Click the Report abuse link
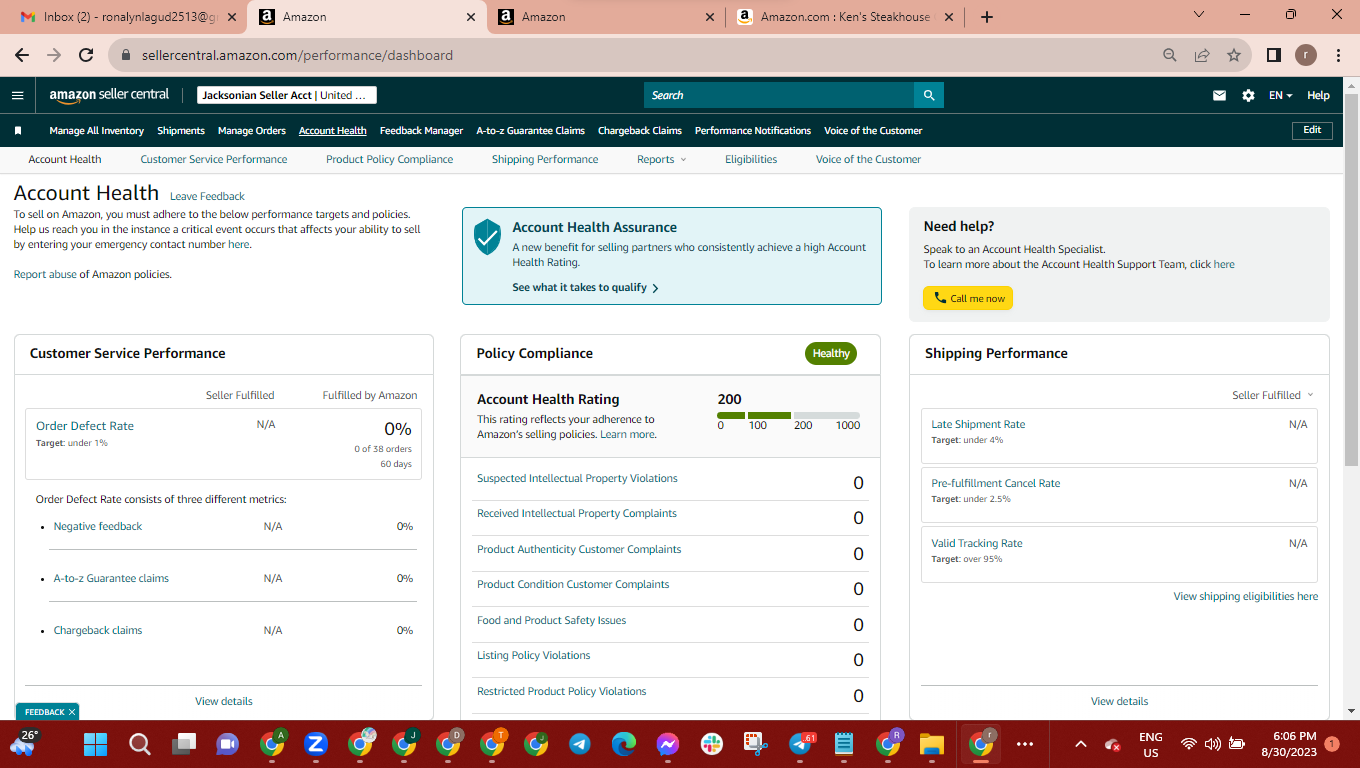Image resolution: width=1360 pixels, height=768 pixels. (45, 274)
